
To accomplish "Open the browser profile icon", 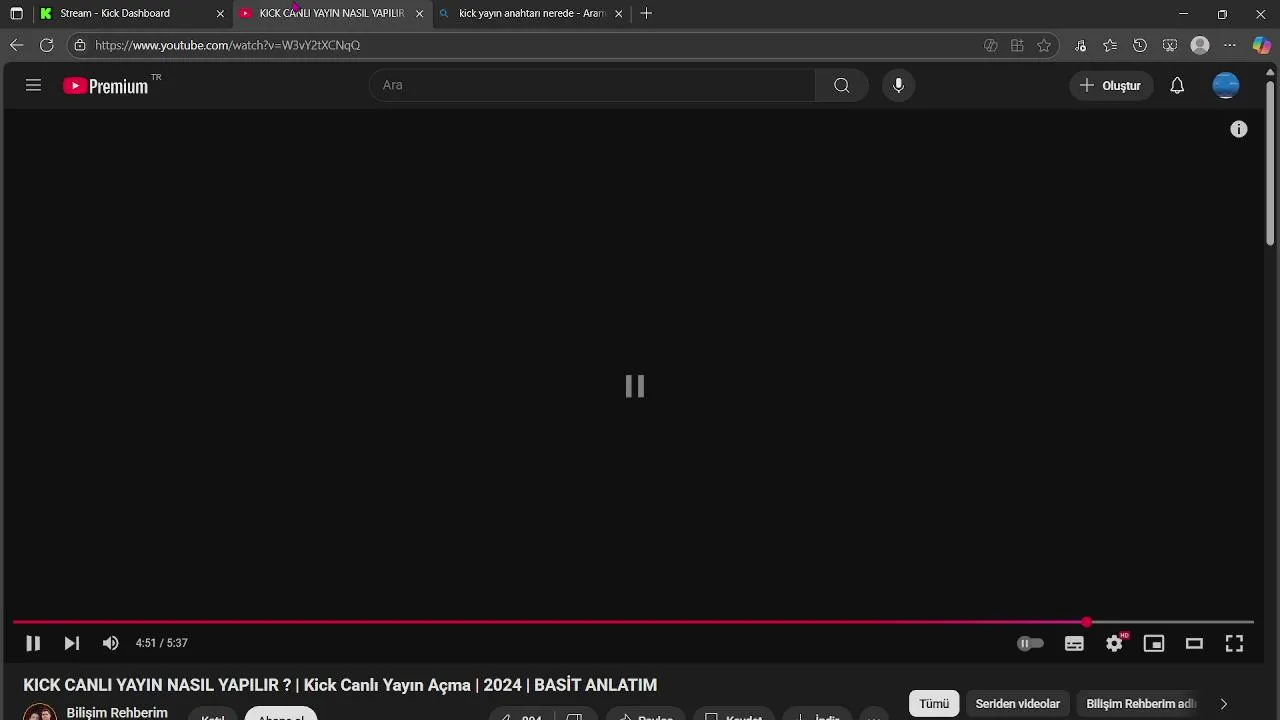I will [x=1201, y=45].
